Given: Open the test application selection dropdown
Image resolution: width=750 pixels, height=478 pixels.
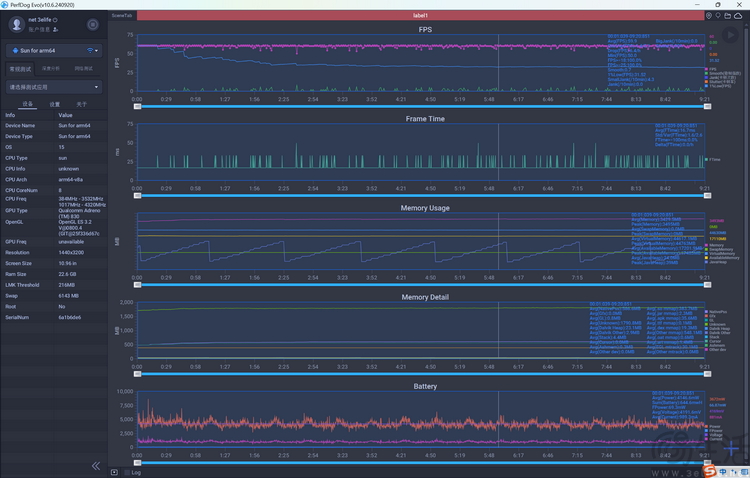Looking at the screenshot, I should coord(54,87).
